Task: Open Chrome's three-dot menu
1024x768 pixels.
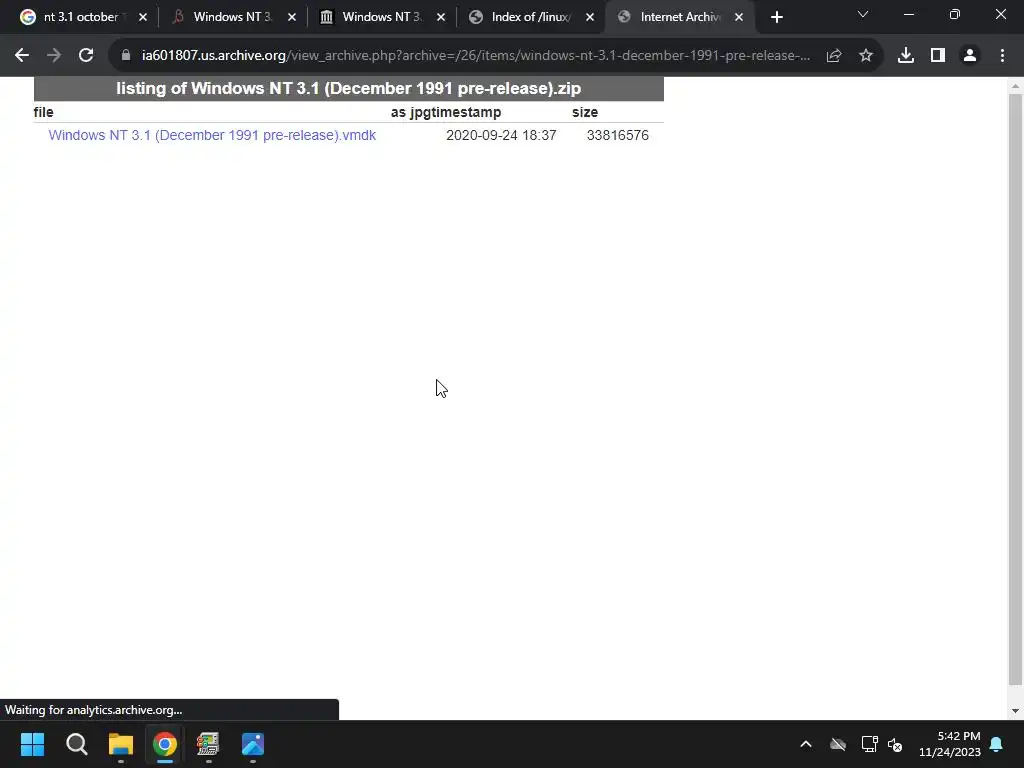Action: pyautogui.click(x=1002, y=56)
